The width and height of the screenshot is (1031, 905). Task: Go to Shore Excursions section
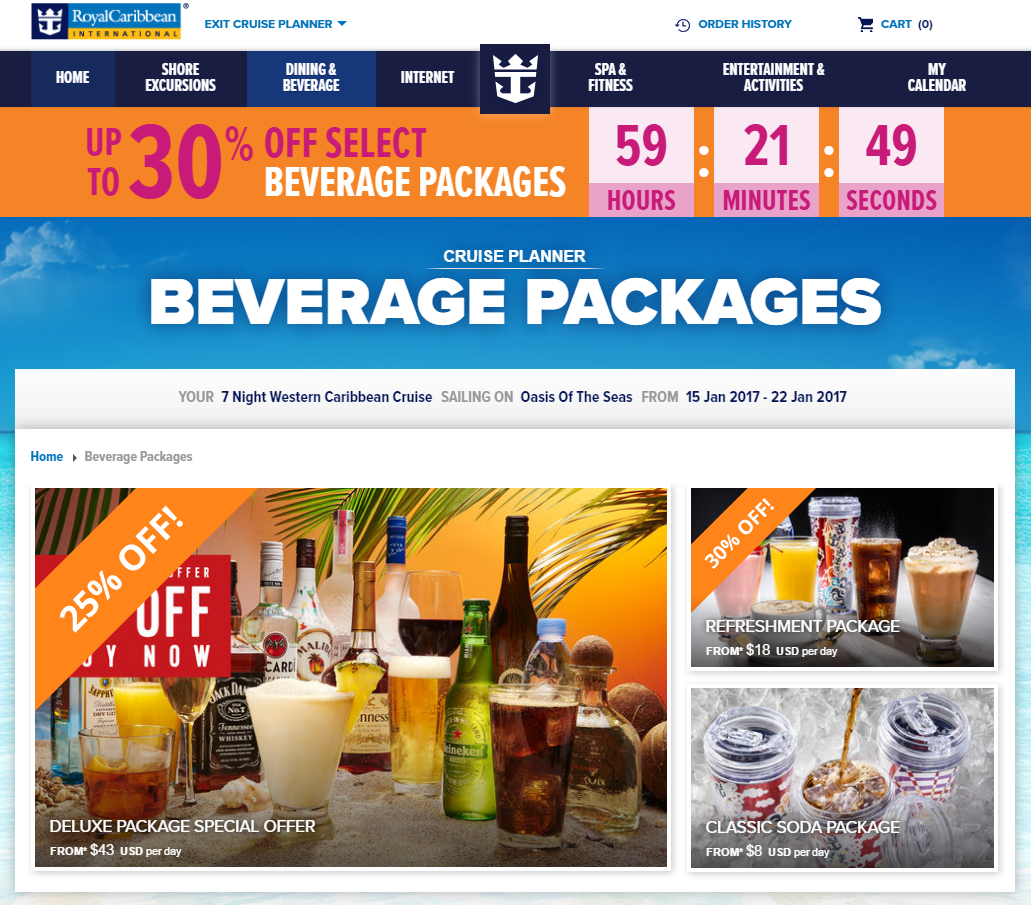click(180, 78)
